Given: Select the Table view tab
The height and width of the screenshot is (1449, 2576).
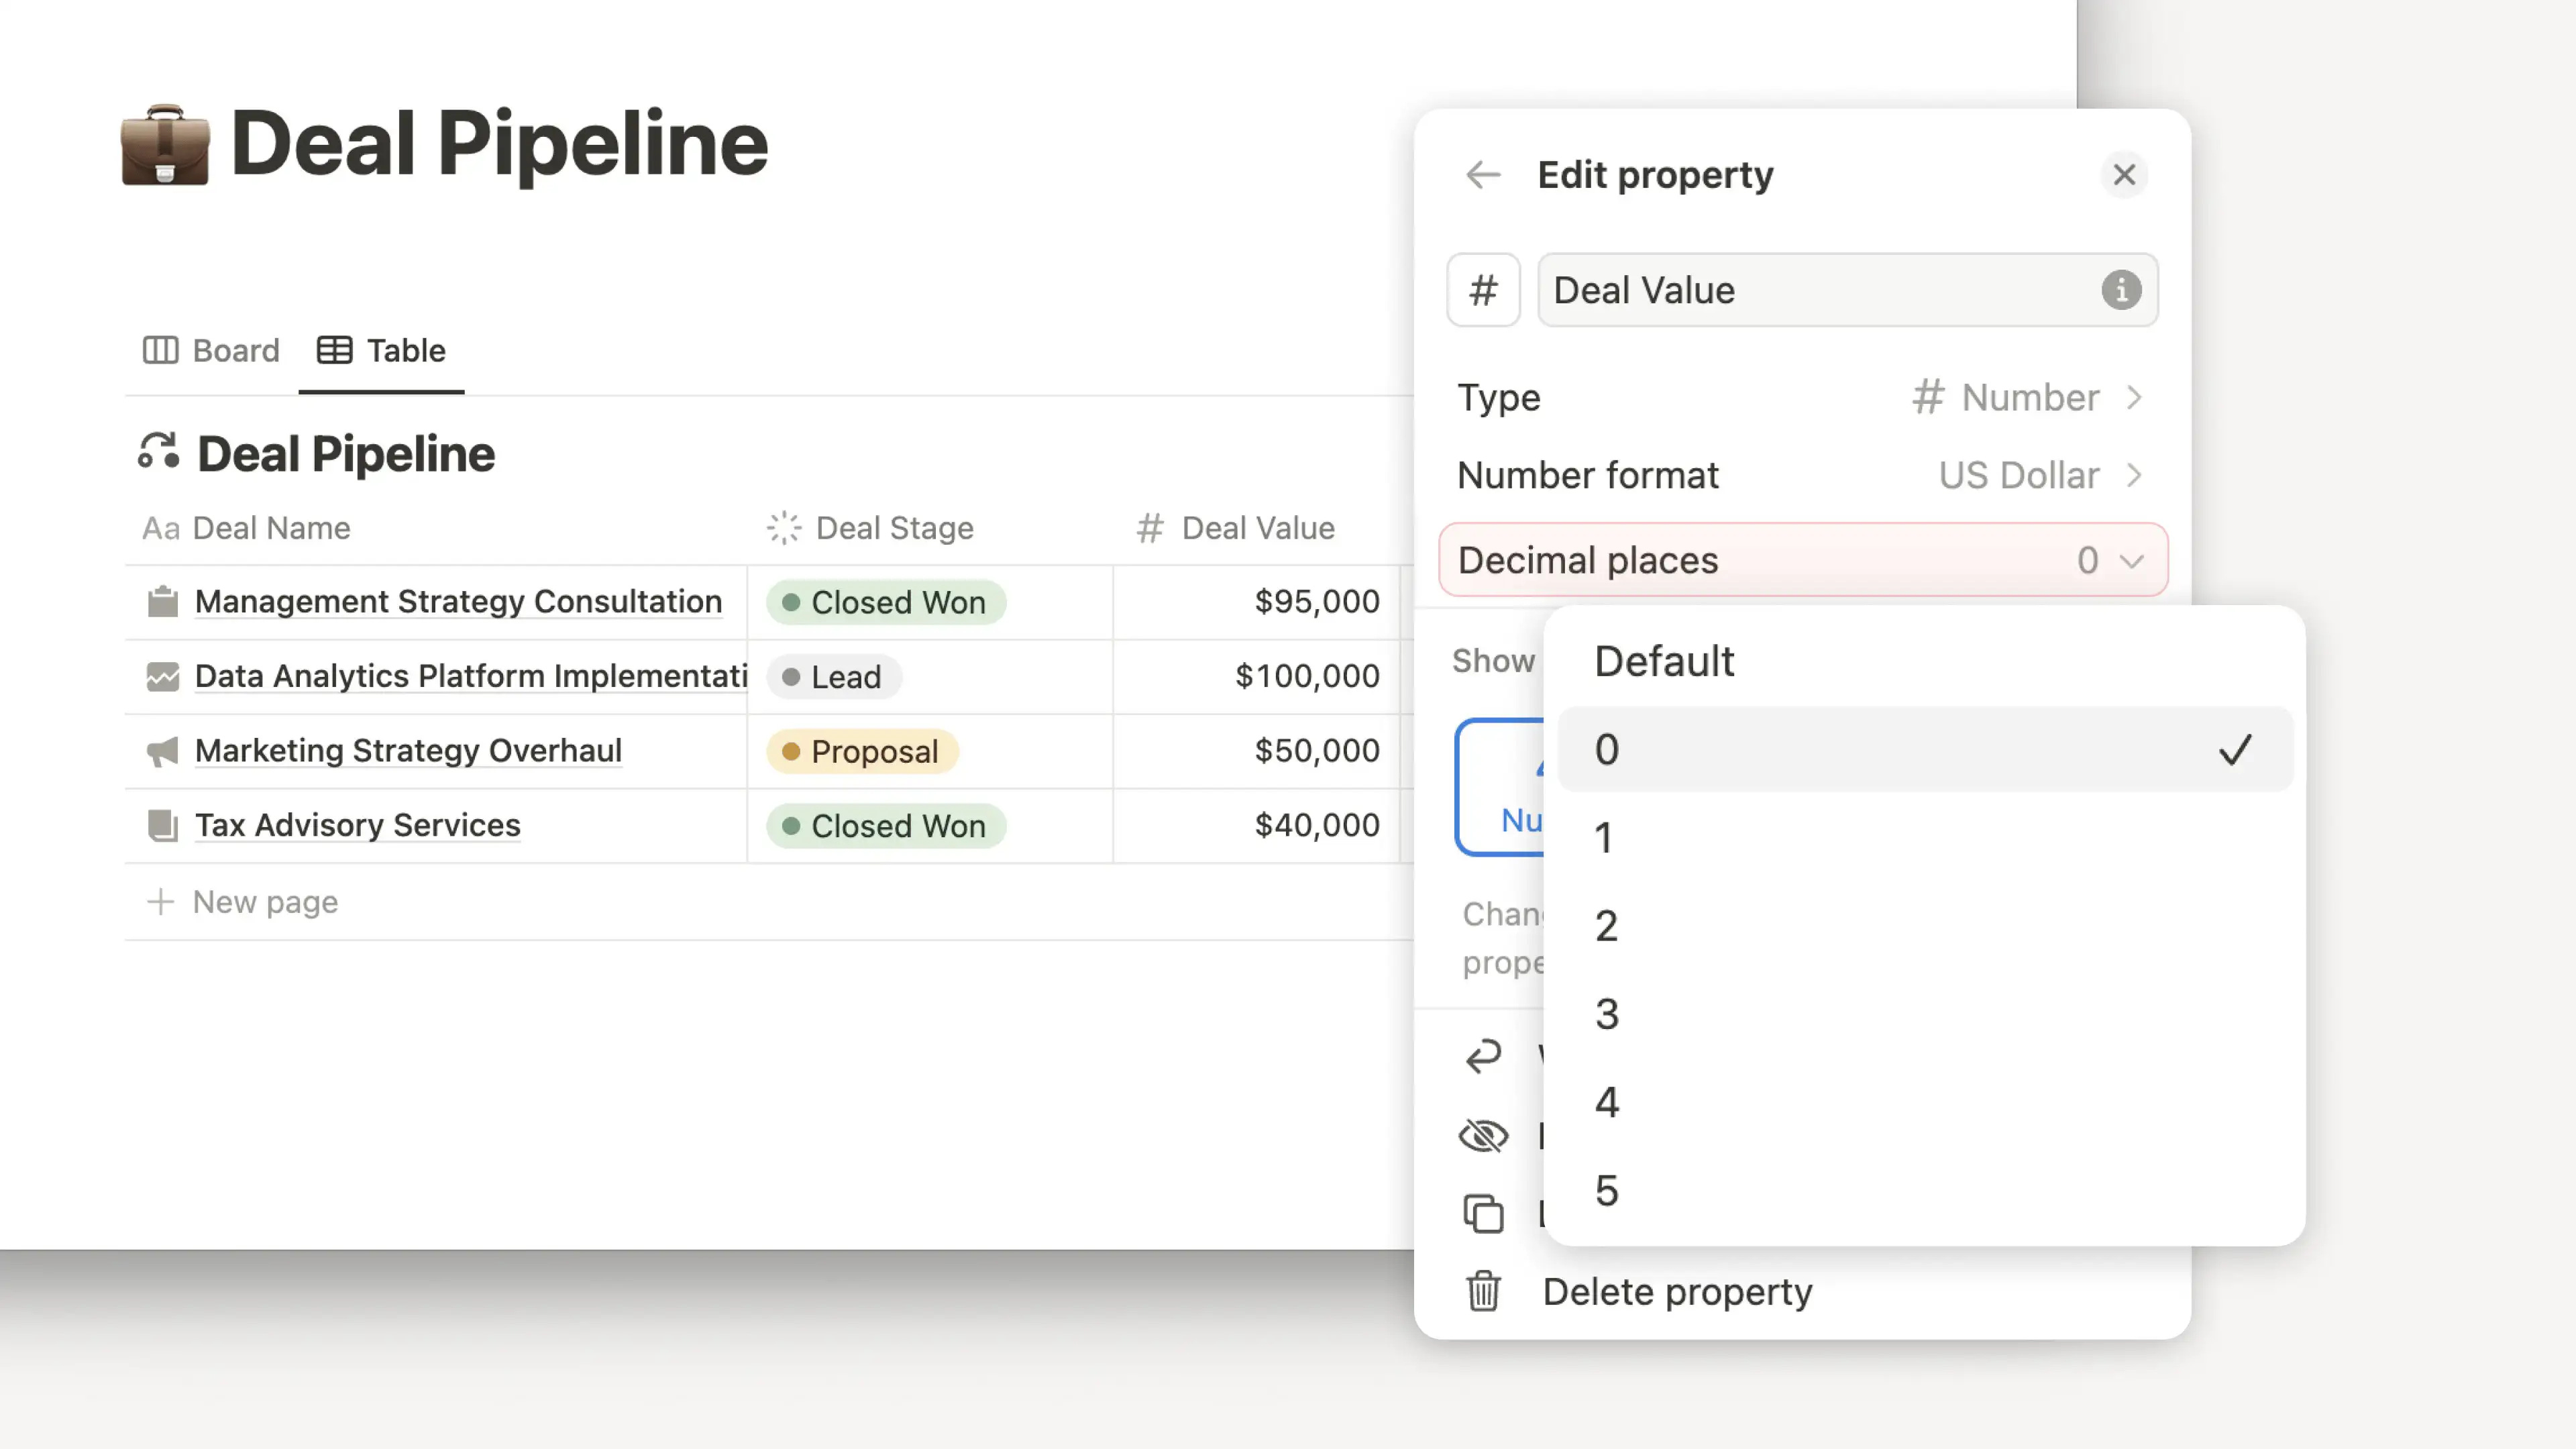Looking at the screenshot, I should pyautogui.click(x=382, y=351).
